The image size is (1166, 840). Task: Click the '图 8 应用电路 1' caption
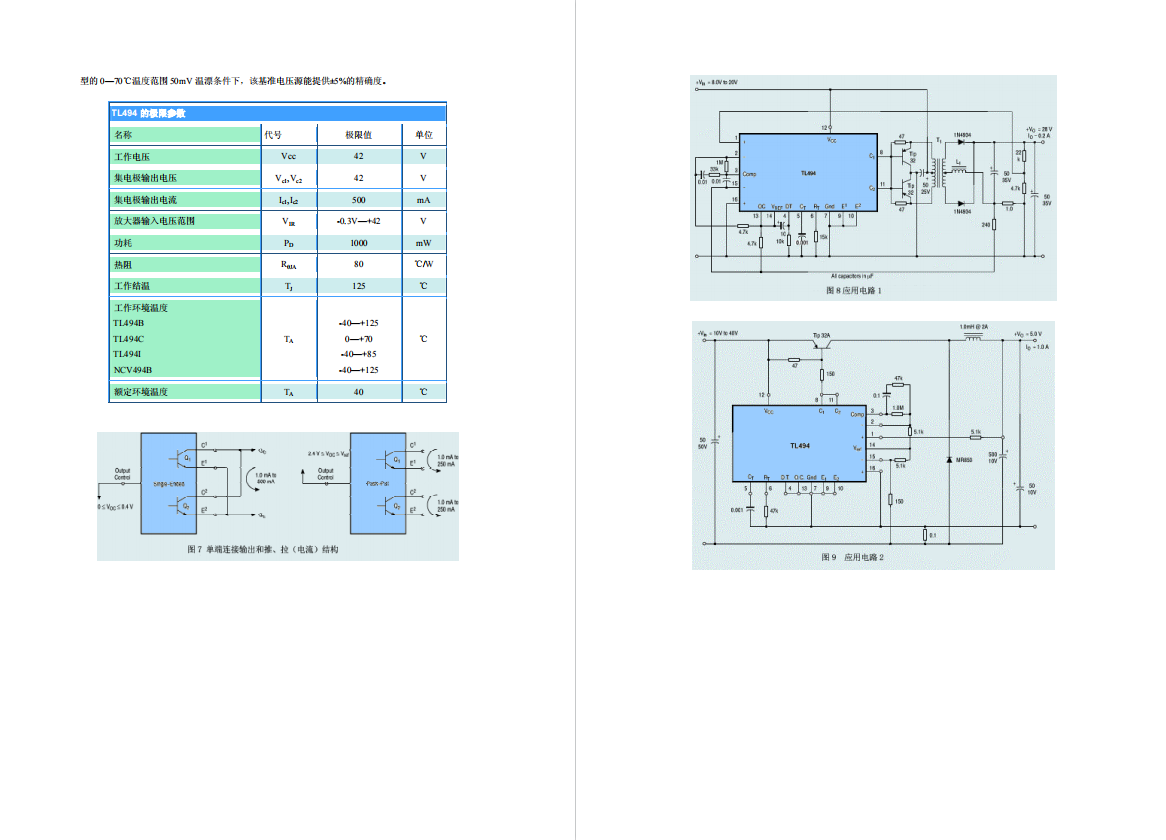point(853,290)
